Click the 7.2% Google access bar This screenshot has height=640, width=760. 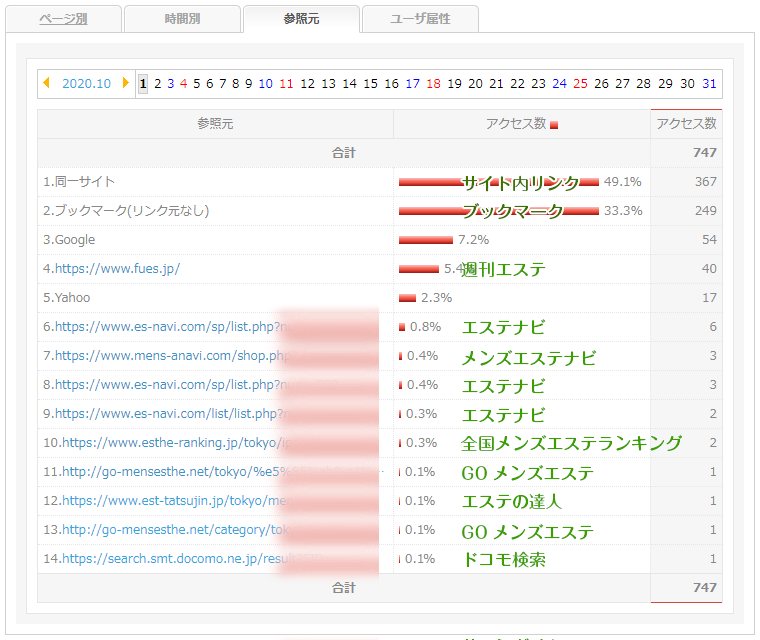click(x=426, y=240)
